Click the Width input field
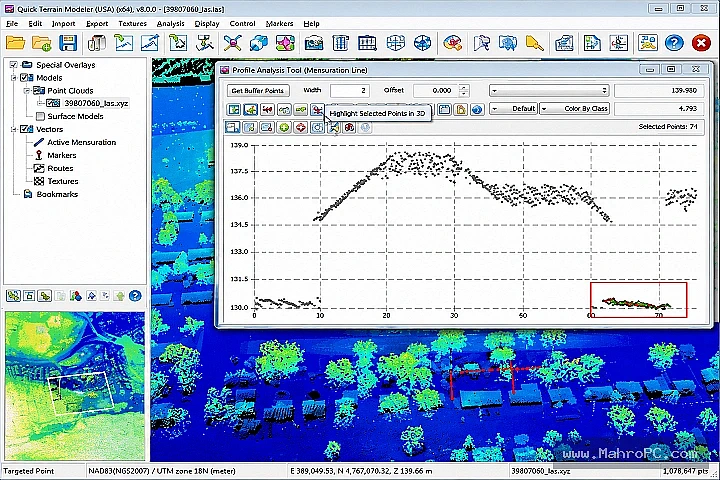This screenshot has width=720, height=480. (349, 90)
